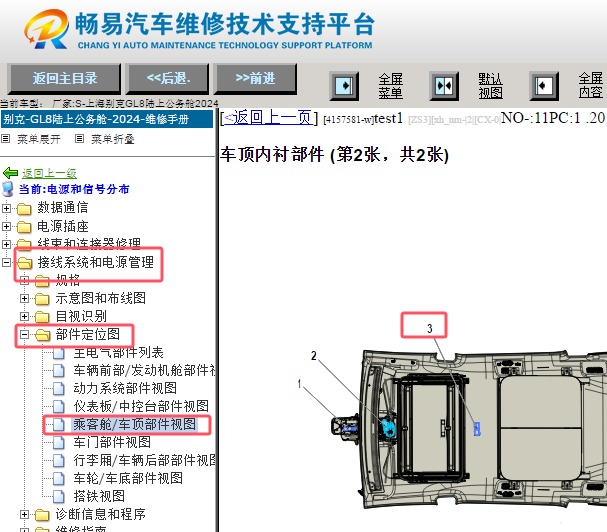The image size is (607, 532).
Task: Click the open folder icon beside 部件定位图
Action: click(42, 335)
